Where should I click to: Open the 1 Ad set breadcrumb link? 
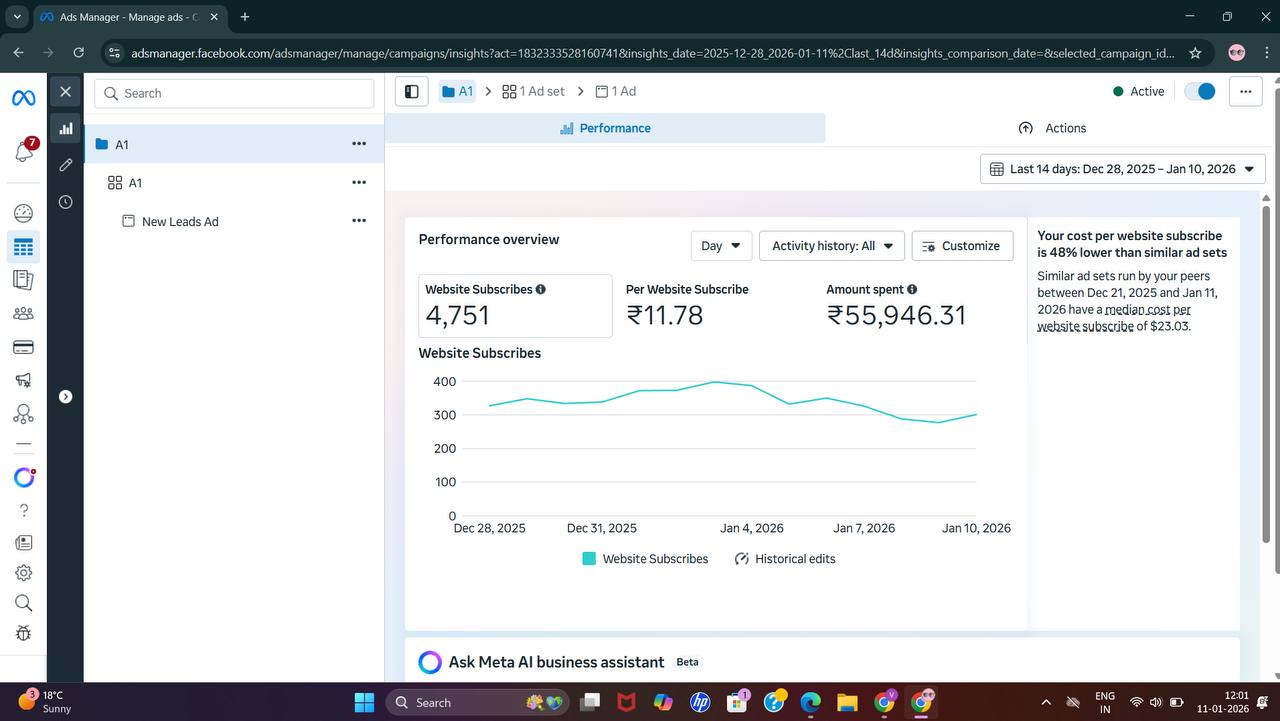click(x=533, y=91)
